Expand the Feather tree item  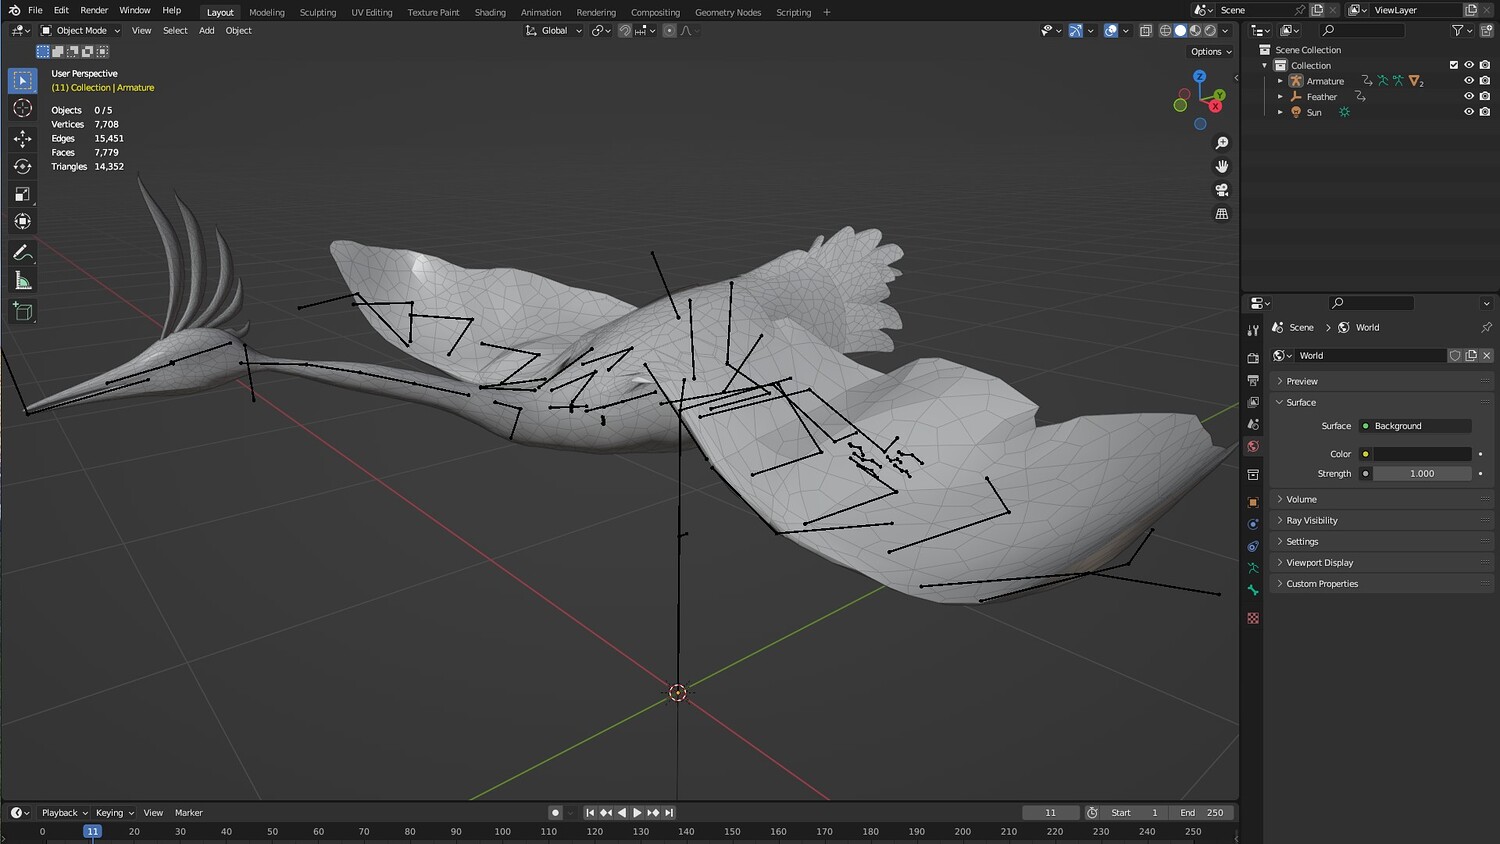pos(1280,97)
